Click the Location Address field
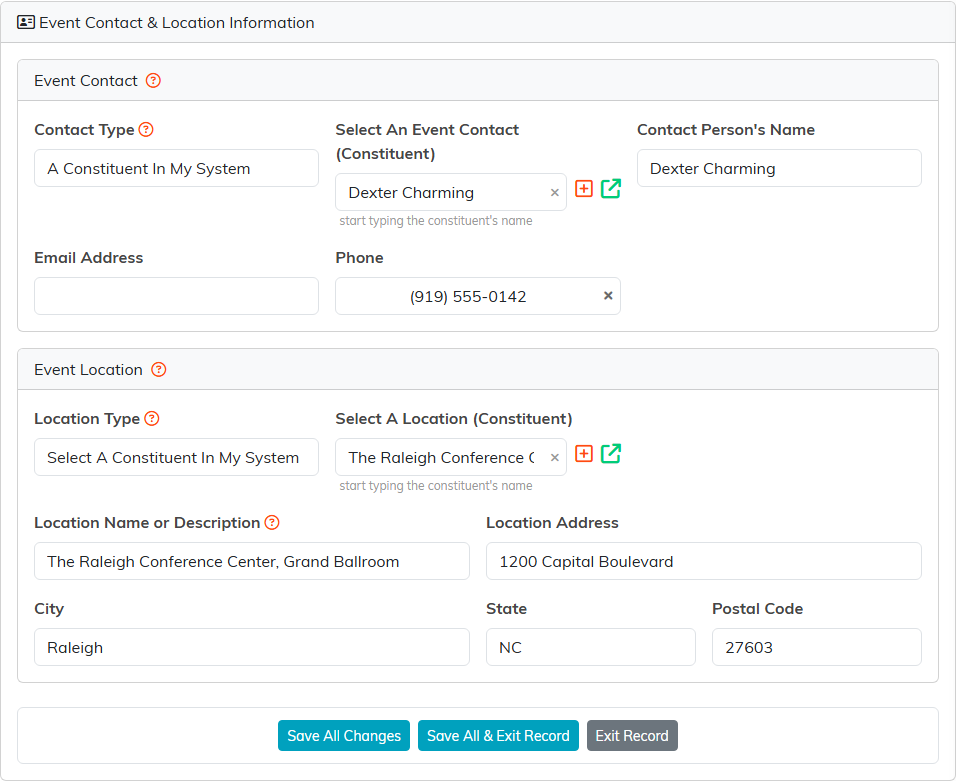956x781 pixels. [x=704, y=562]
